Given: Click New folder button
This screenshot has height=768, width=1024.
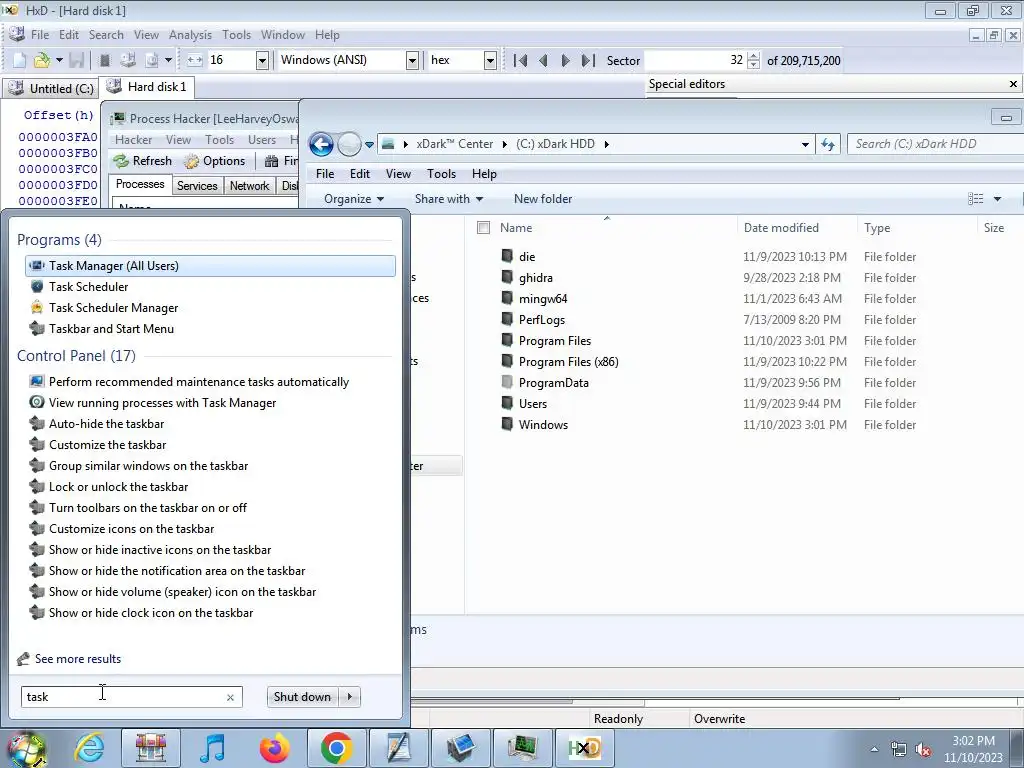Looking at the screenshot, I should point(543,199).
